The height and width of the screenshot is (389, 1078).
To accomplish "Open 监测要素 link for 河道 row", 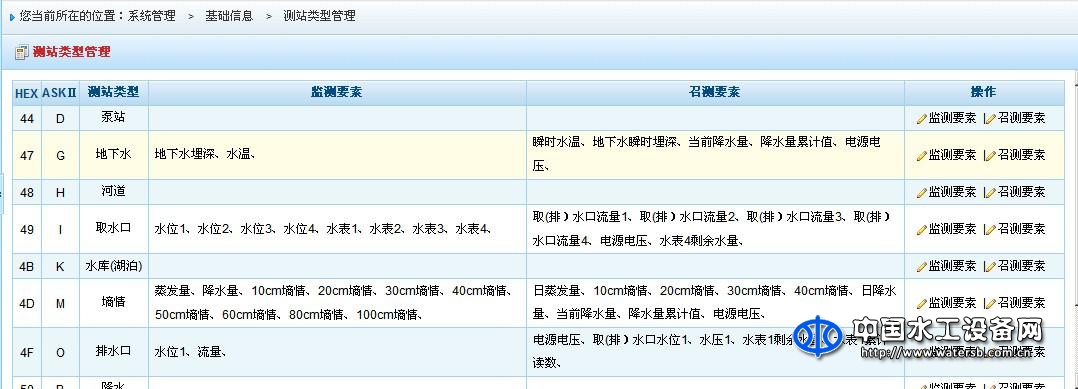I will pos(952,192).
